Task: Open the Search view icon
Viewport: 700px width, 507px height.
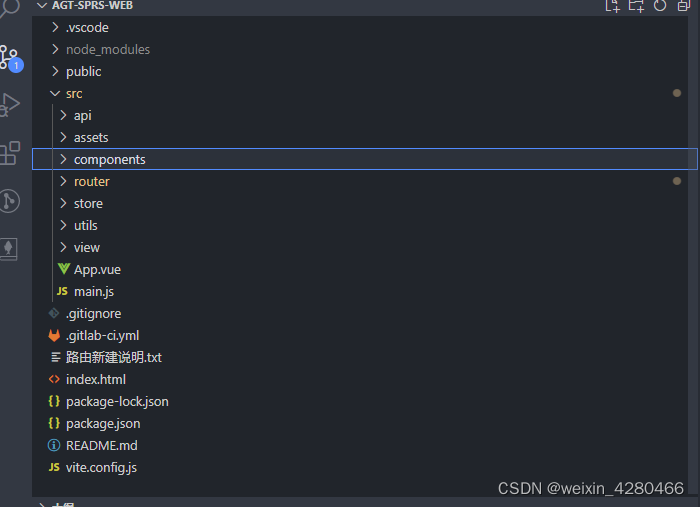Action: click(x=10, y=8)
